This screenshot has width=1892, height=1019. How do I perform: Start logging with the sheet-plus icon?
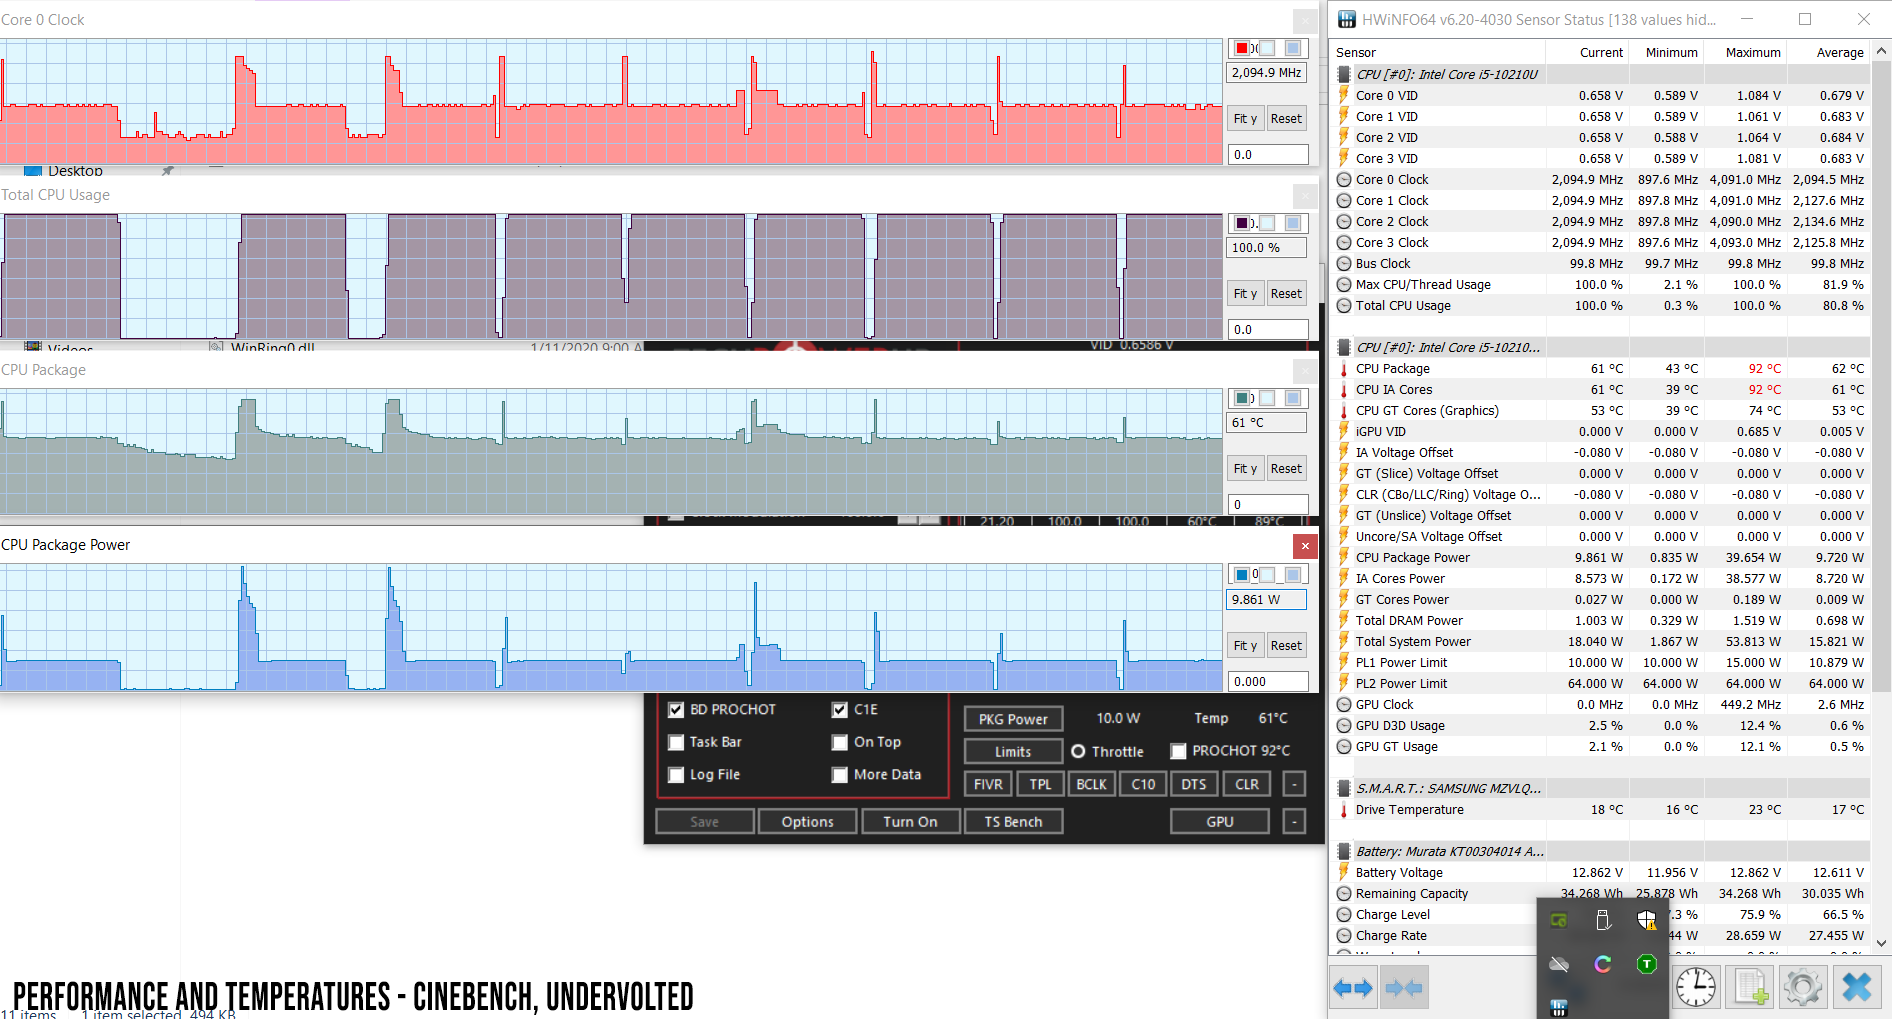click(x=1751, y=988)
